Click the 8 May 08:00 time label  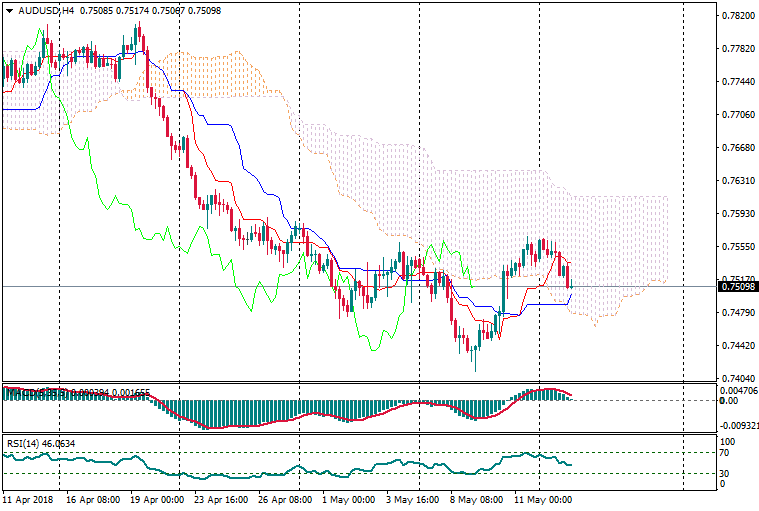479,497
